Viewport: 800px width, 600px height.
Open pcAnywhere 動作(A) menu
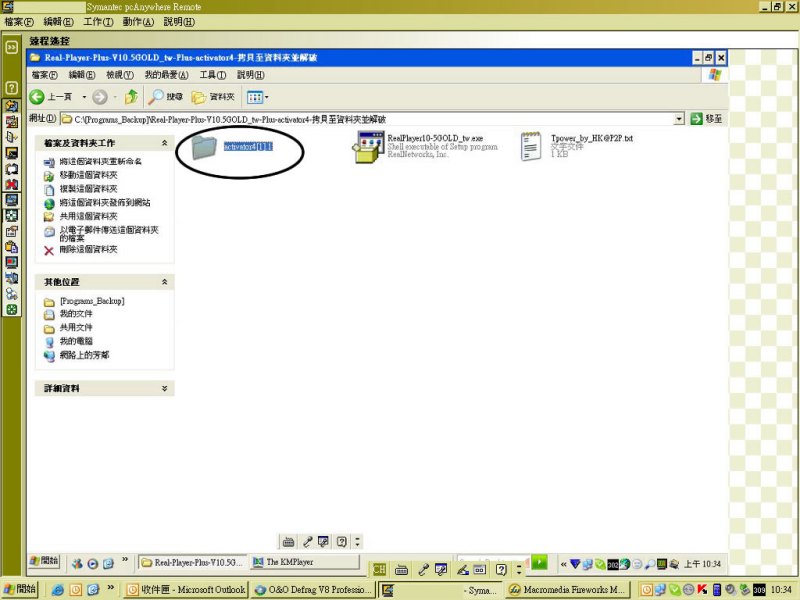[138, 22]
